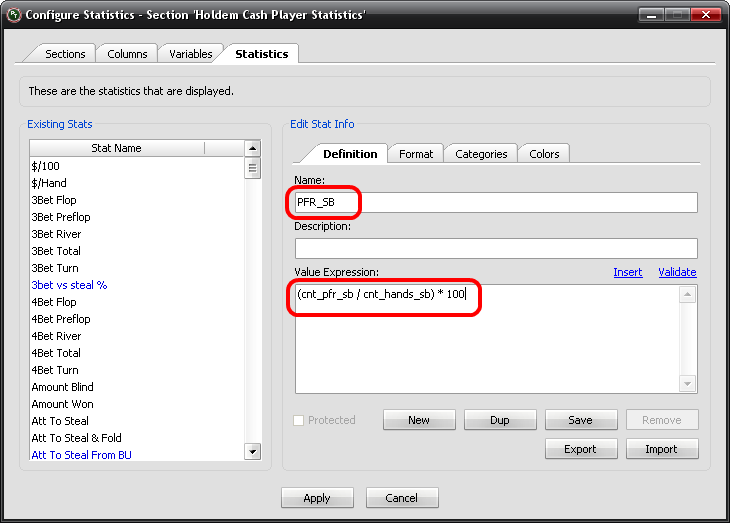The image size is (730, 523).
Task: Open the Columns tab
Action: pyautogui.click(x=127, y=54)
